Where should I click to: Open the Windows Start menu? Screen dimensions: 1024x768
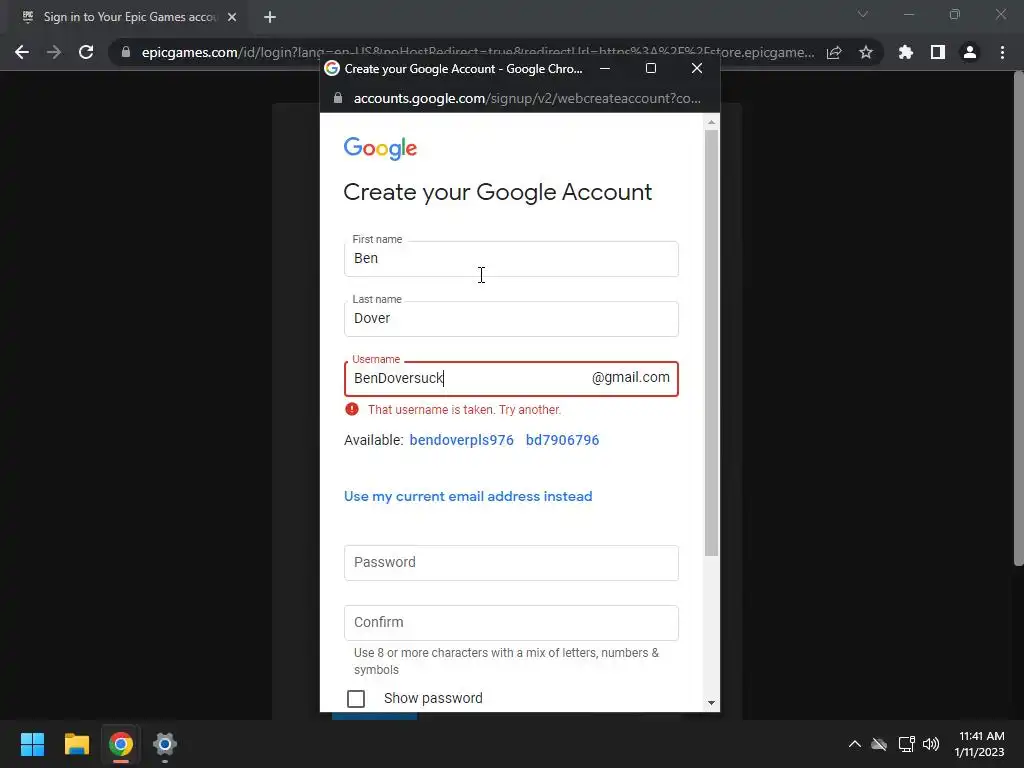32,744
